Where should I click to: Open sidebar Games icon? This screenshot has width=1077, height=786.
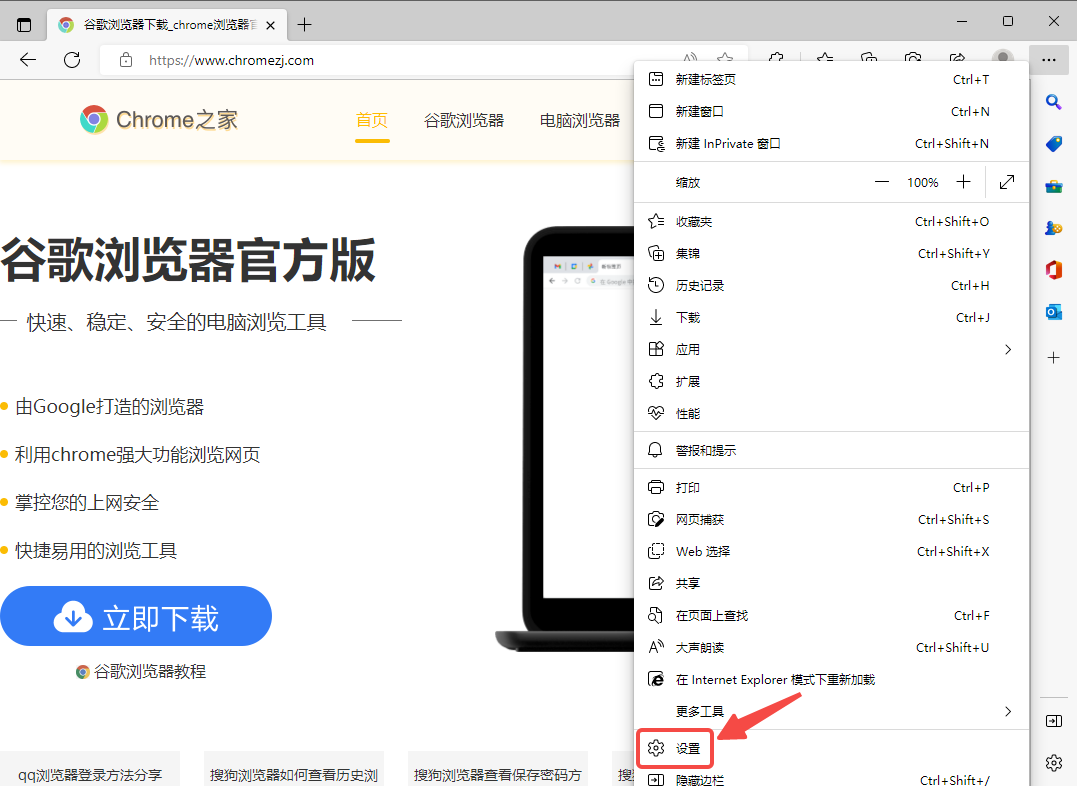click(x=1054, y=228)
